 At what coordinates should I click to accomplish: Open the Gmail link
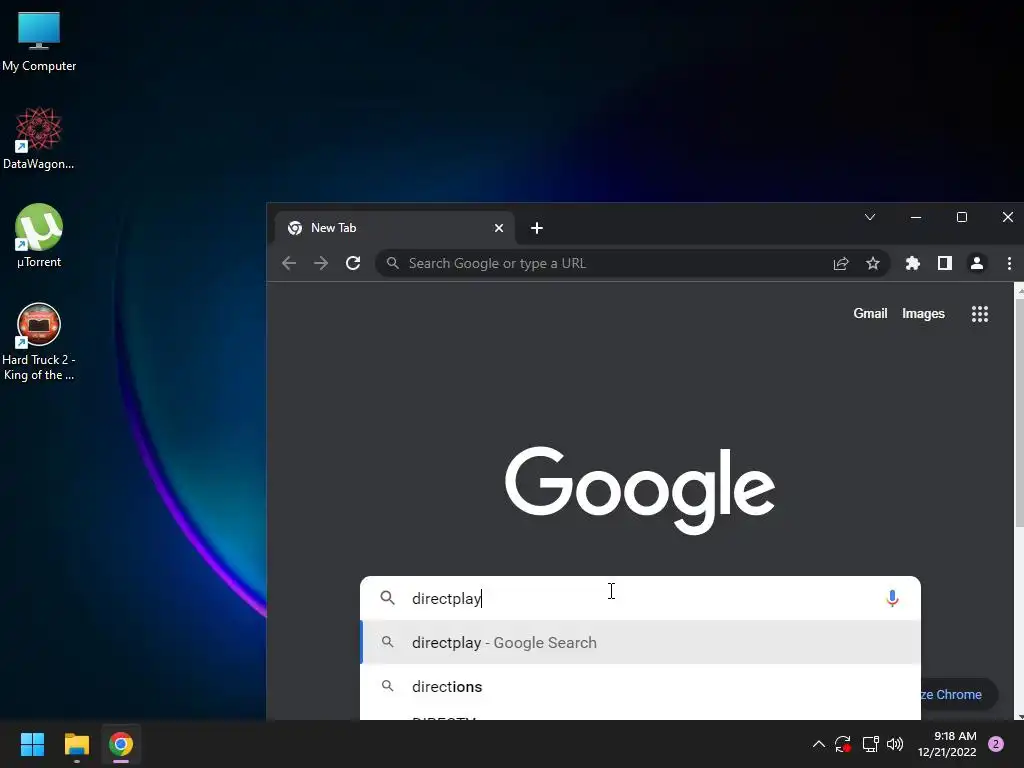870,313
